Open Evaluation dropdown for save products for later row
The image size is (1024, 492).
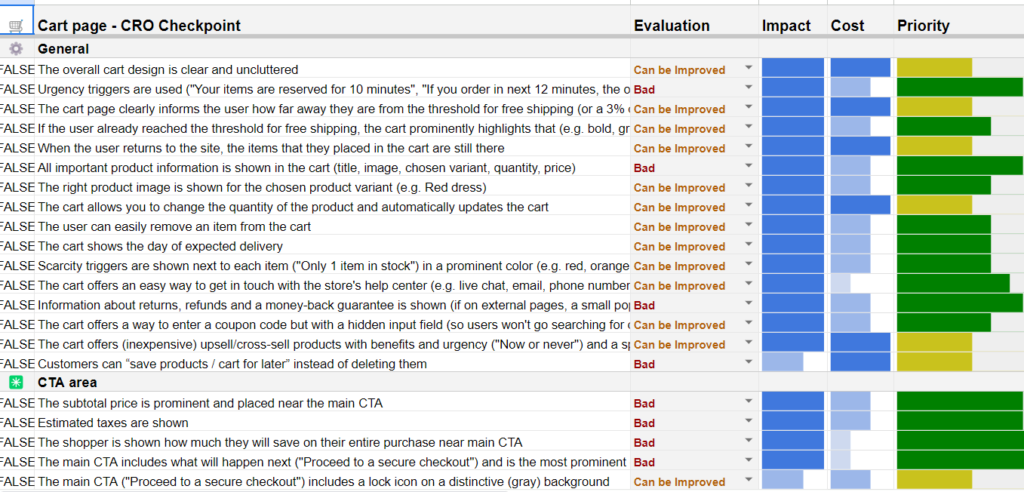[748, 364]
